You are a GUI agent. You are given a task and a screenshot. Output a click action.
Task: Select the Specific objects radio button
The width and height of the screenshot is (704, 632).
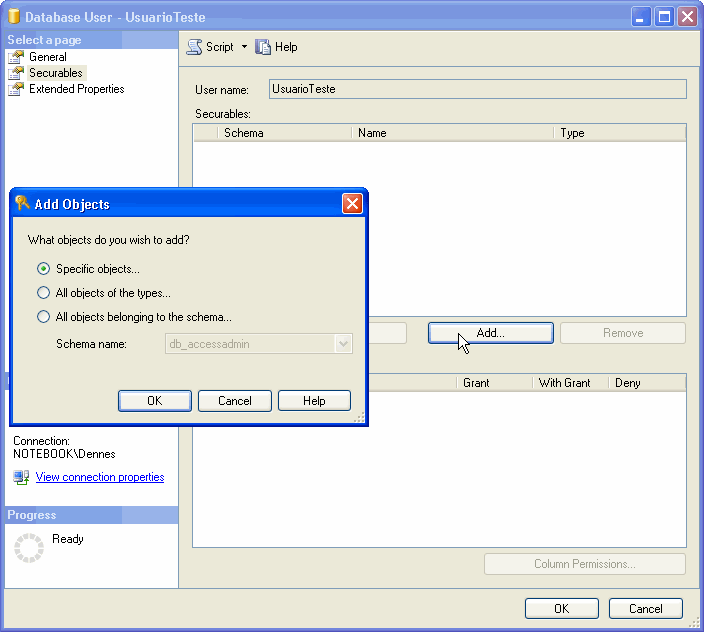[x=43, y=269]
